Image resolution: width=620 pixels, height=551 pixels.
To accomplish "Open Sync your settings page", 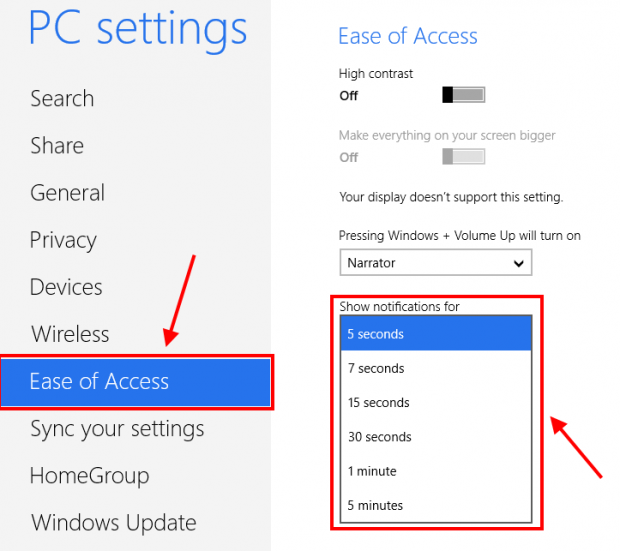I will [117, 429].
